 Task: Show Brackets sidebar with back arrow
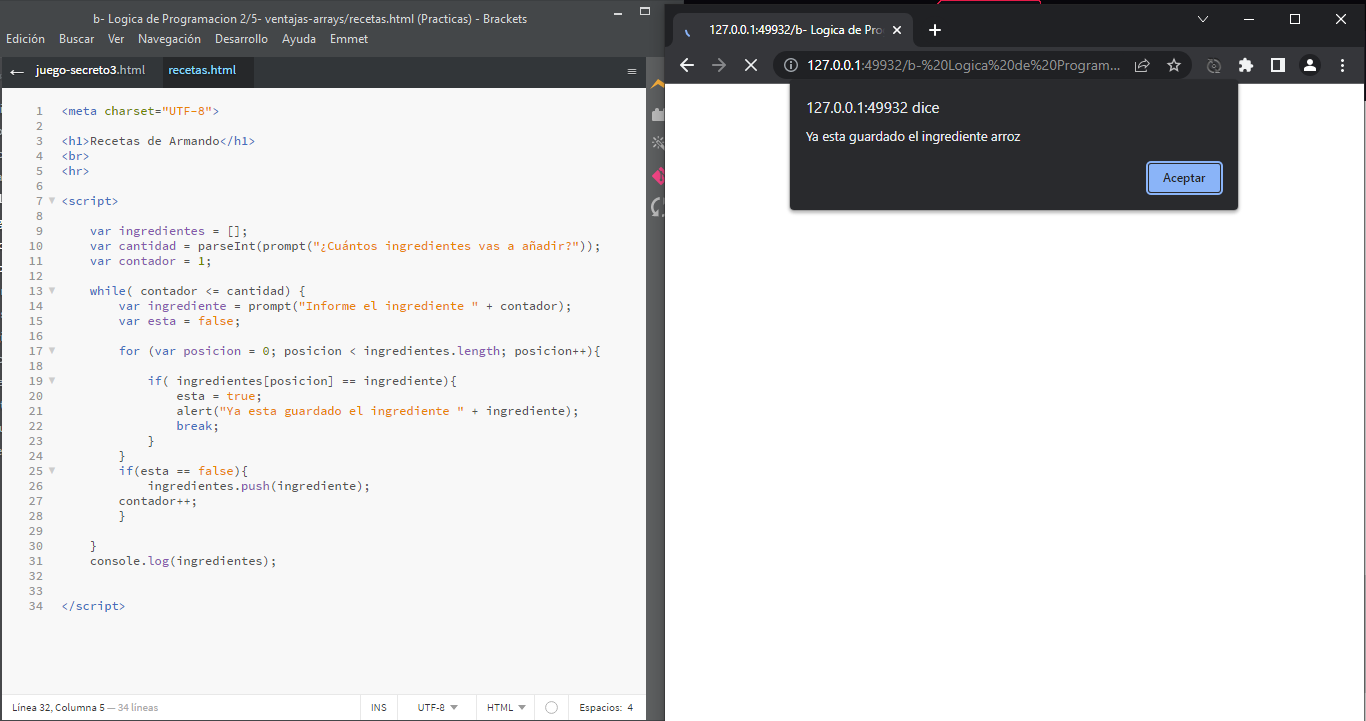click(x=16, y=72)
